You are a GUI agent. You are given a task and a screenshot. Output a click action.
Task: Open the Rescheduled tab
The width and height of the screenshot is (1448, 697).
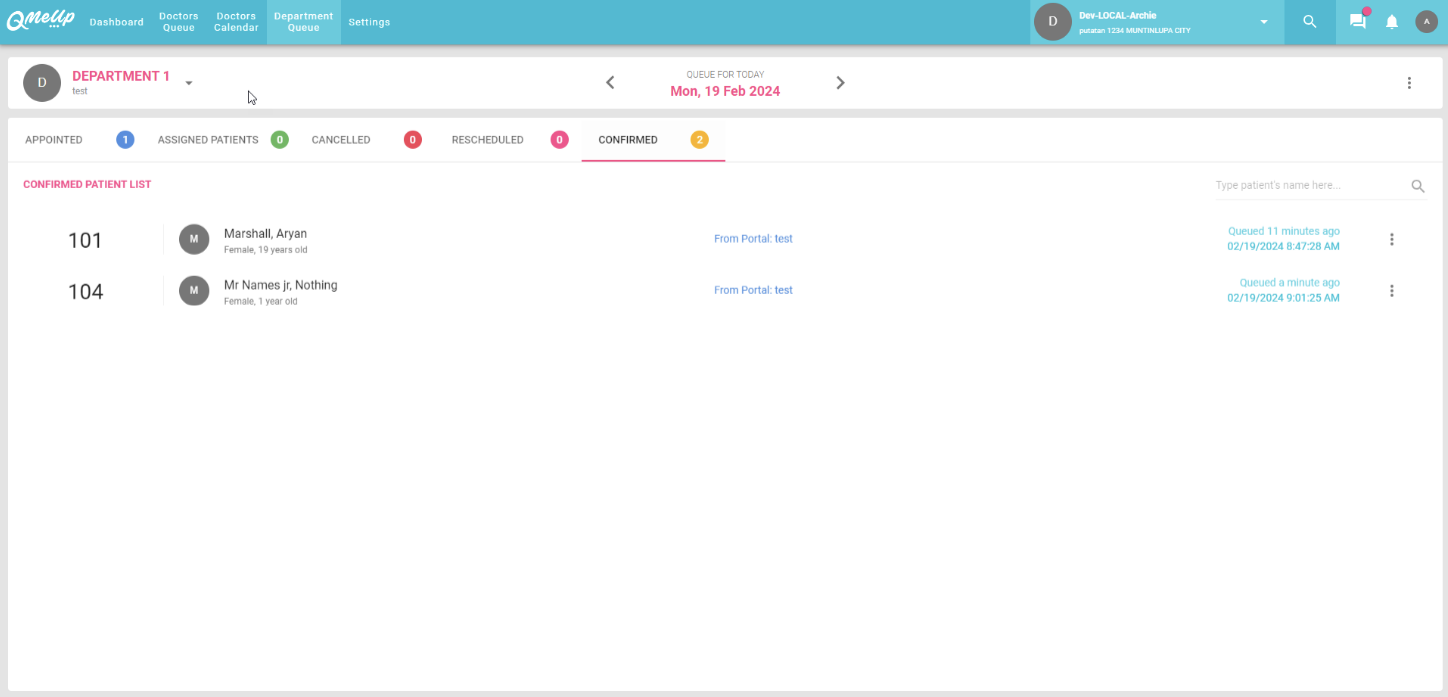point(487,140)
